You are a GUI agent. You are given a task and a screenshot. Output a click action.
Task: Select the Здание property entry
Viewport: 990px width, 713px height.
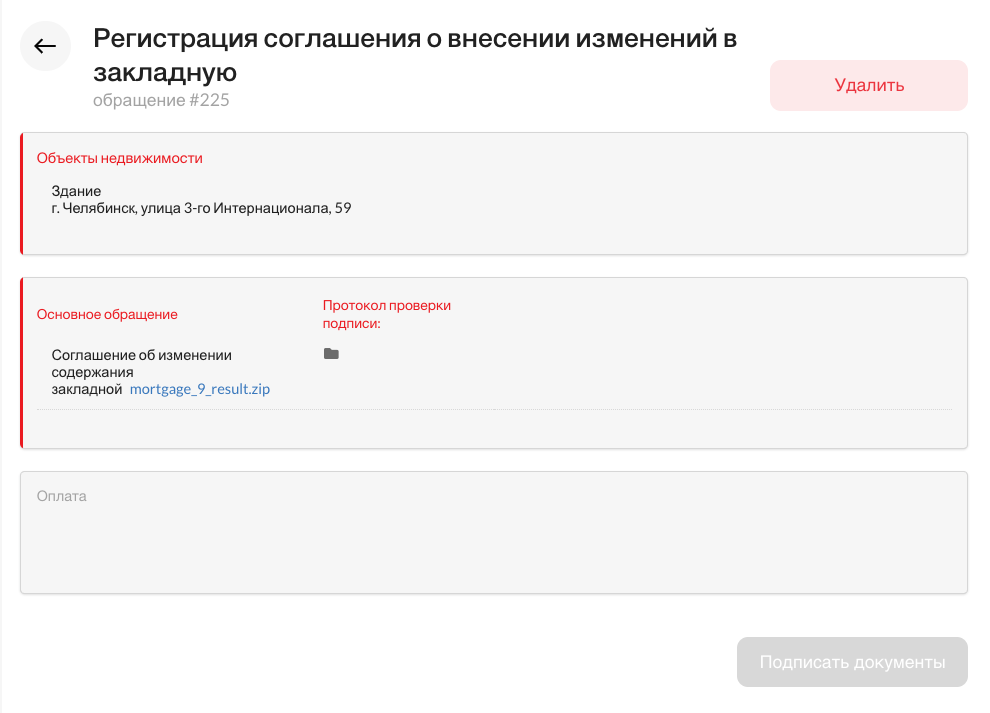click(76, 191)
